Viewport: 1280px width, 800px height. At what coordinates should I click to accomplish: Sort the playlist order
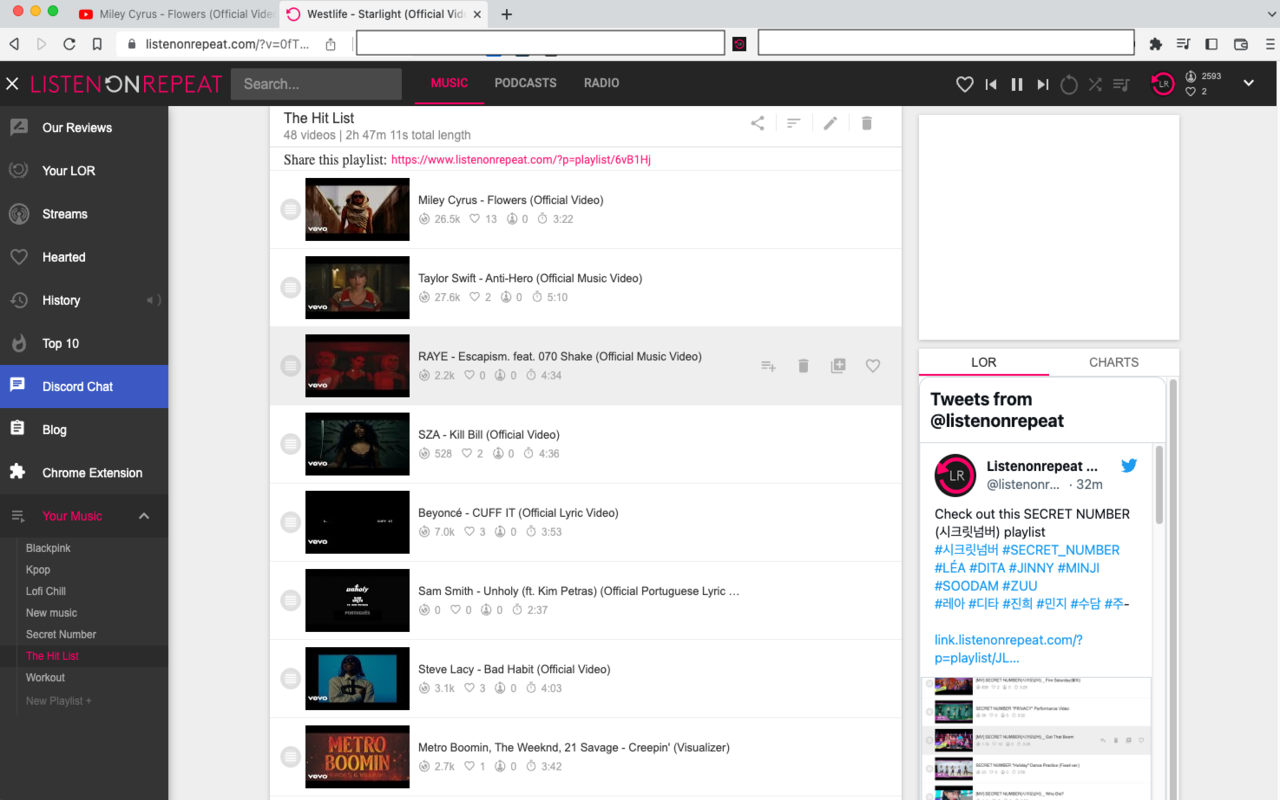[793, 122]
